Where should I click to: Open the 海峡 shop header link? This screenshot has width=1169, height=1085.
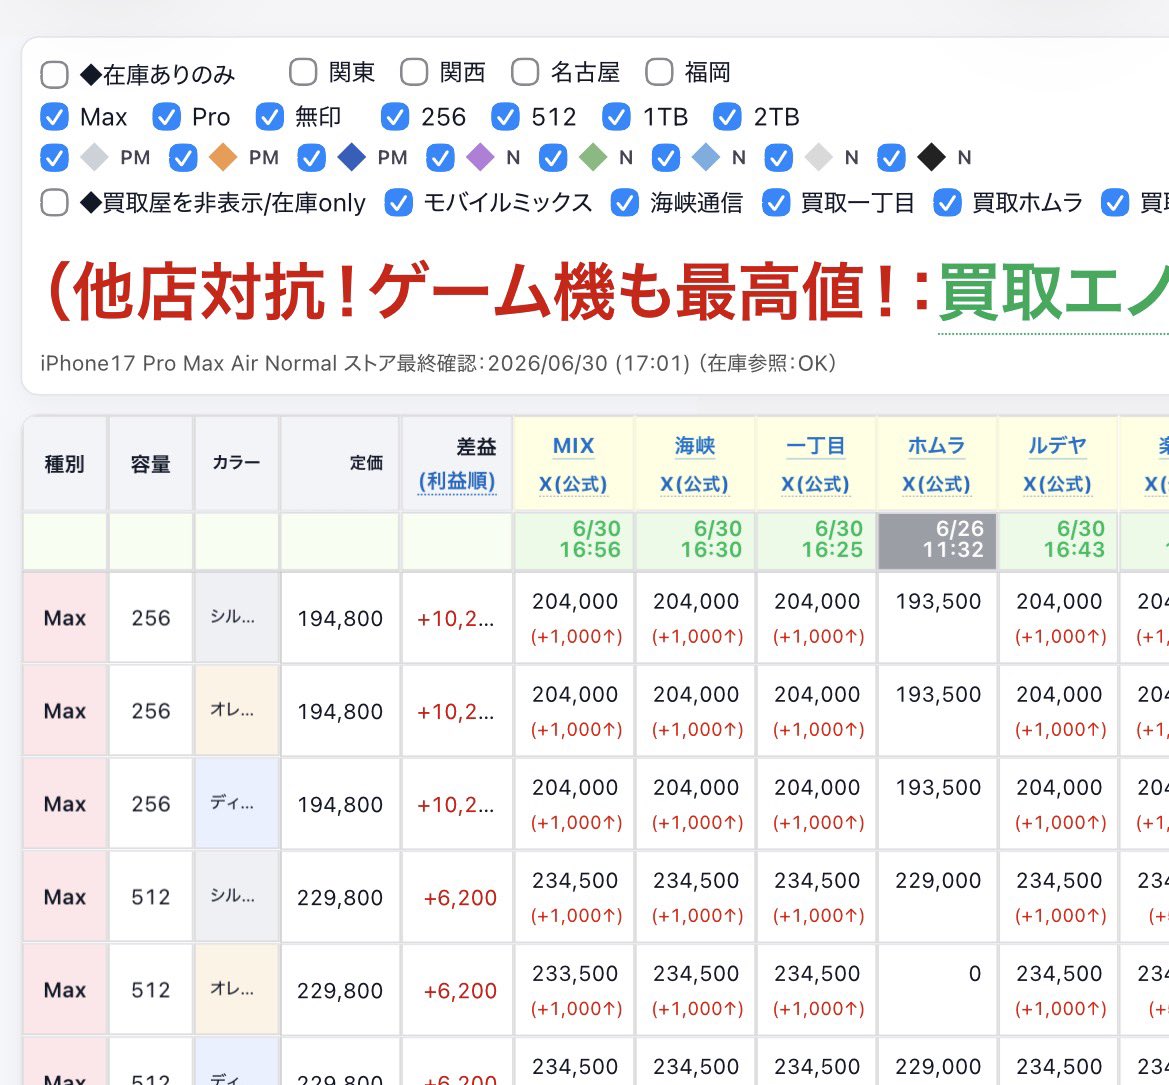click(x=695, y=446)
